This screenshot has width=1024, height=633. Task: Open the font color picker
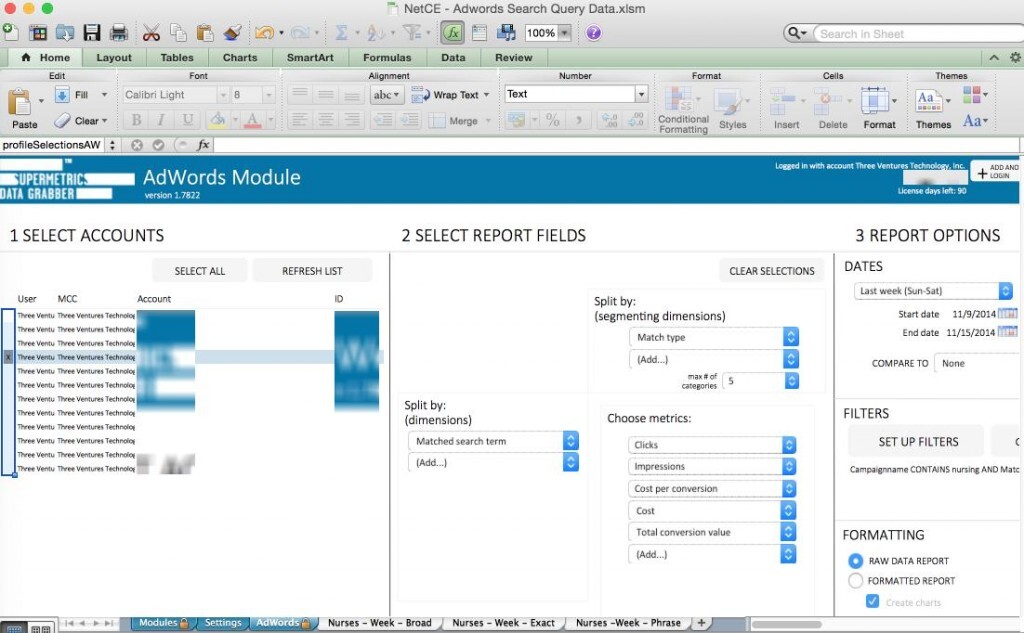[x=252, y=120]
